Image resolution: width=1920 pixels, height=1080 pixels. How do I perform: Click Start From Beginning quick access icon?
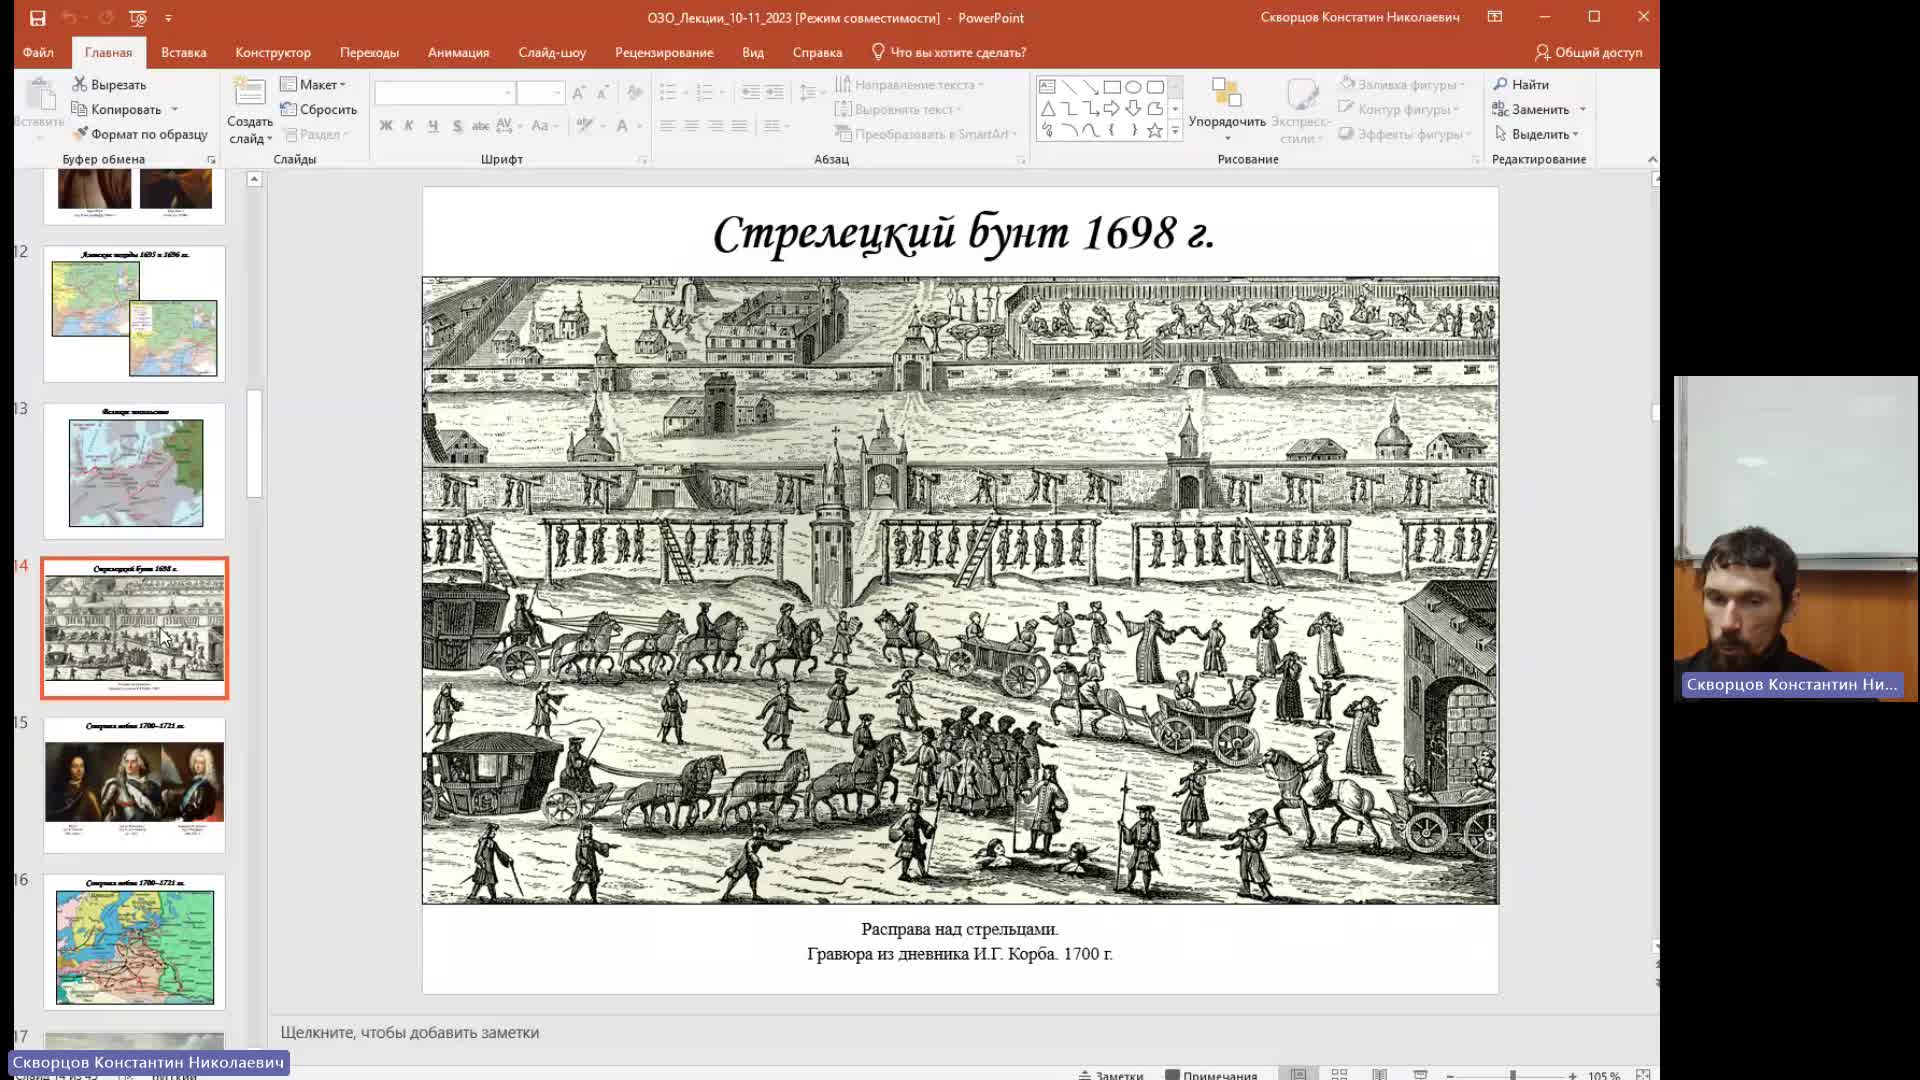pyautogui.click(x=138, y=18)
